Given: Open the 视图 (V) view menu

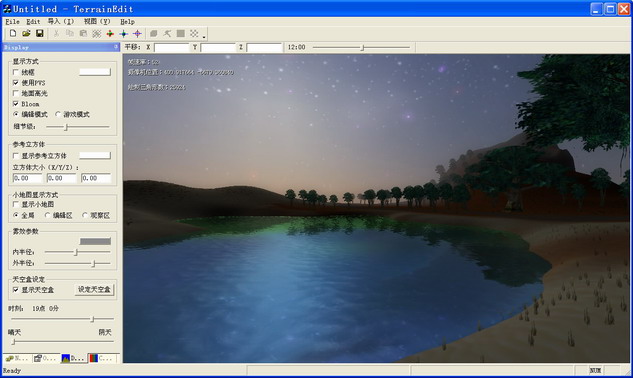Looking at the screenshot, I should pos(97,21).
